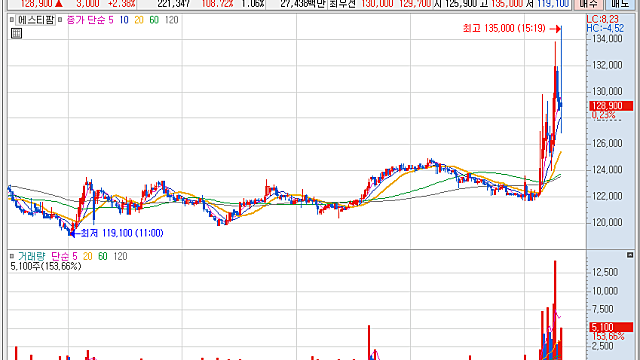
Task: Open 종가 단순 moving average settings
Action: pos(86,20)
